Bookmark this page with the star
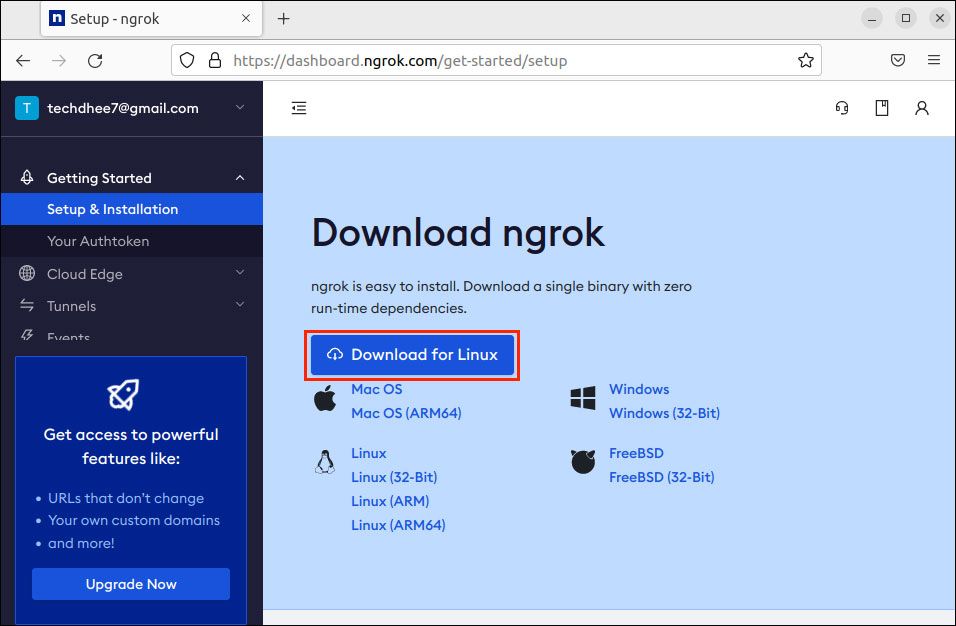 [805, 60]
